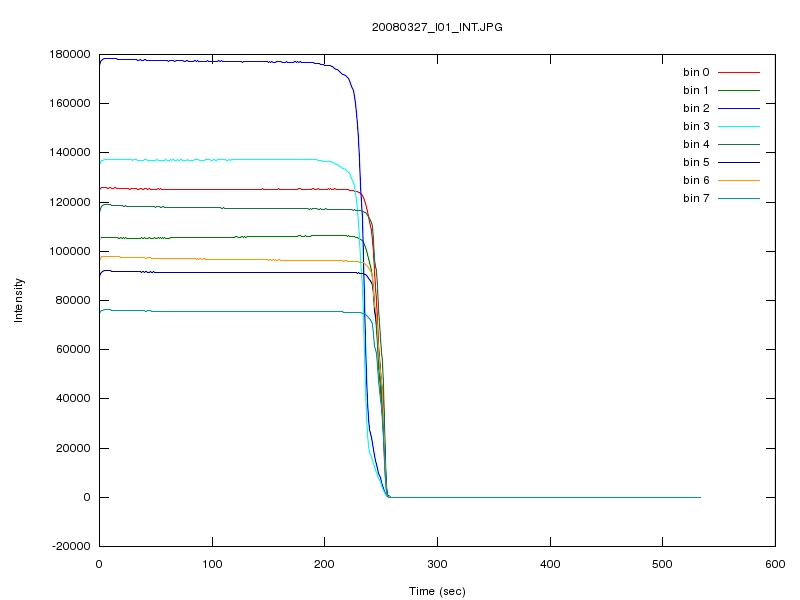Image resolution: width=800 pixels, height=600 pixels.
Task: Click the 'bin 5' legend label
Action: tap(696, 162)
